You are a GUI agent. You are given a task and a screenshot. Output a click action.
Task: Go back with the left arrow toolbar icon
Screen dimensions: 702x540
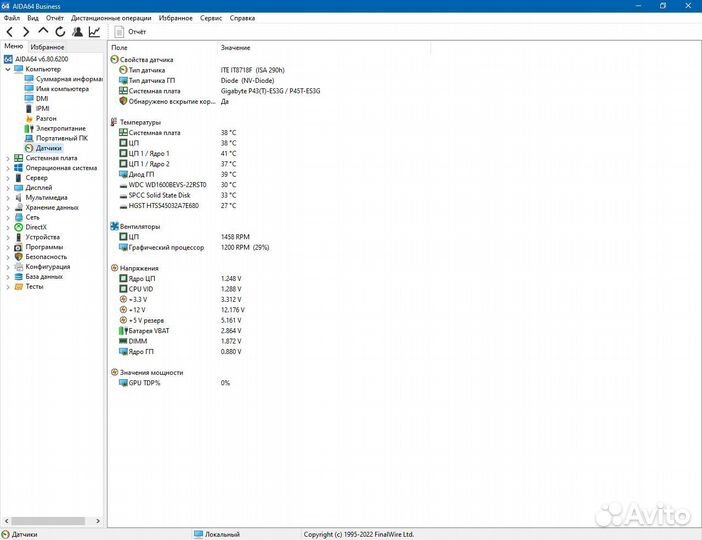point(10,32)
